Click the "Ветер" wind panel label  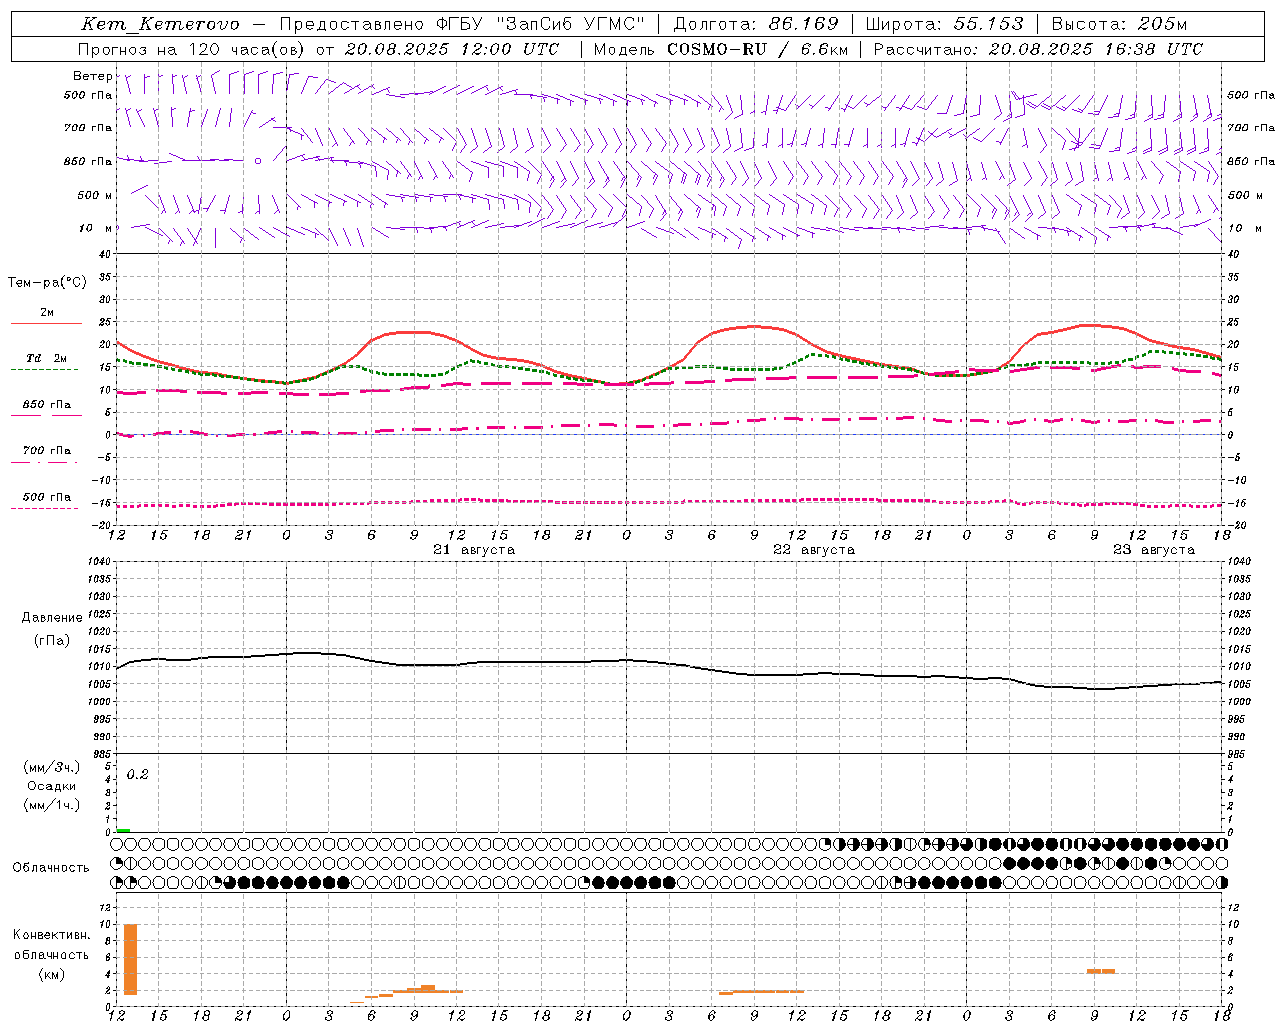[x=92, y=76]
